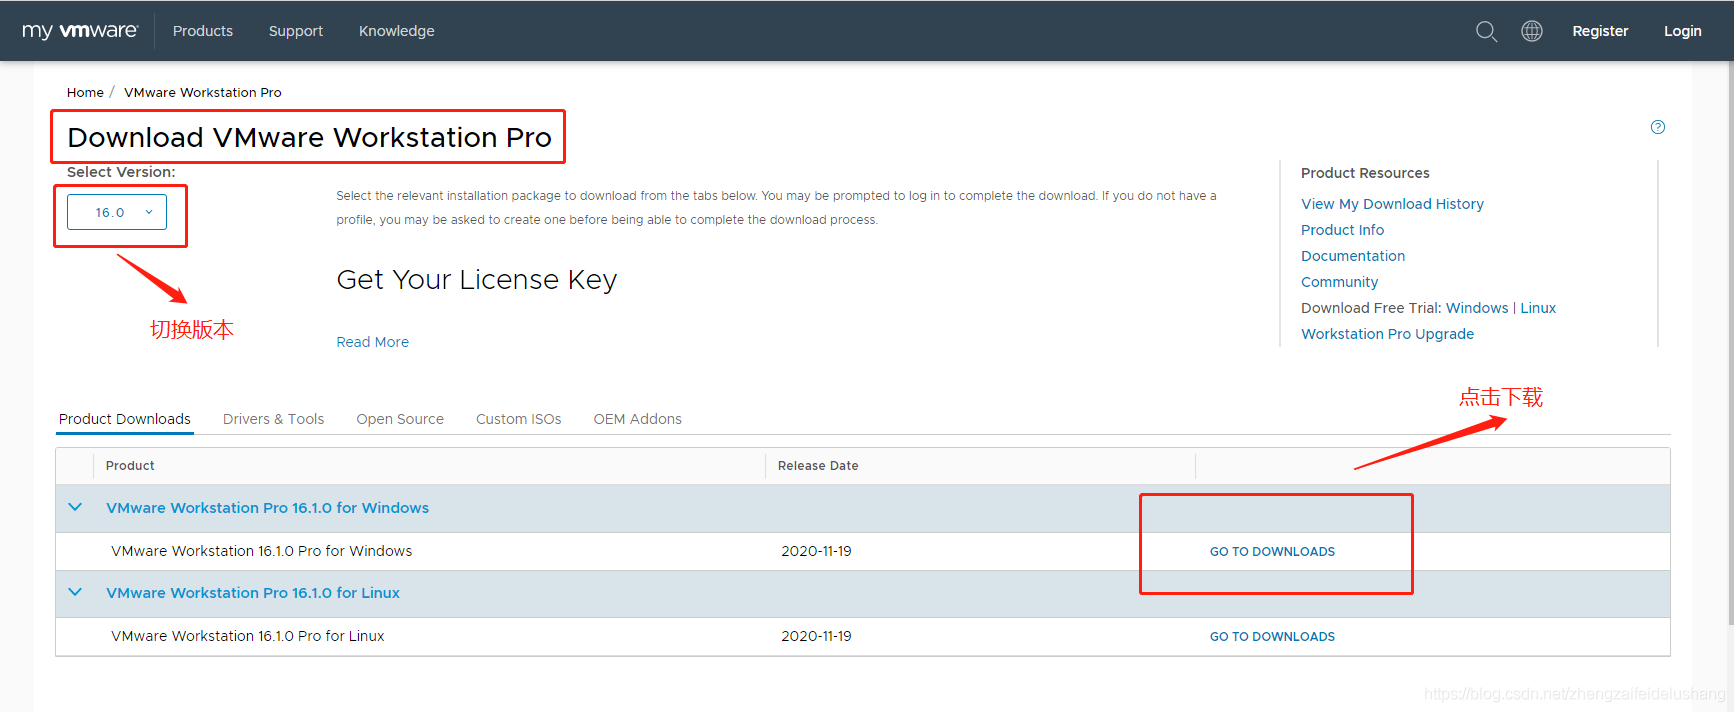This screenshot has width=1734, height=712.
Task: Collapse Workstation Pro 16.1.0 for Windows chevron
Action: (x=75, y=507)
